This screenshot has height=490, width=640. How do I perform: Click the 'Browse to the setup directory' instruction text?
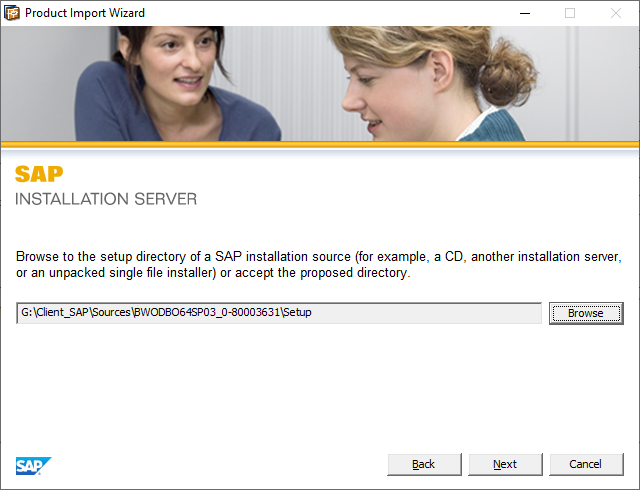[319, 264]
